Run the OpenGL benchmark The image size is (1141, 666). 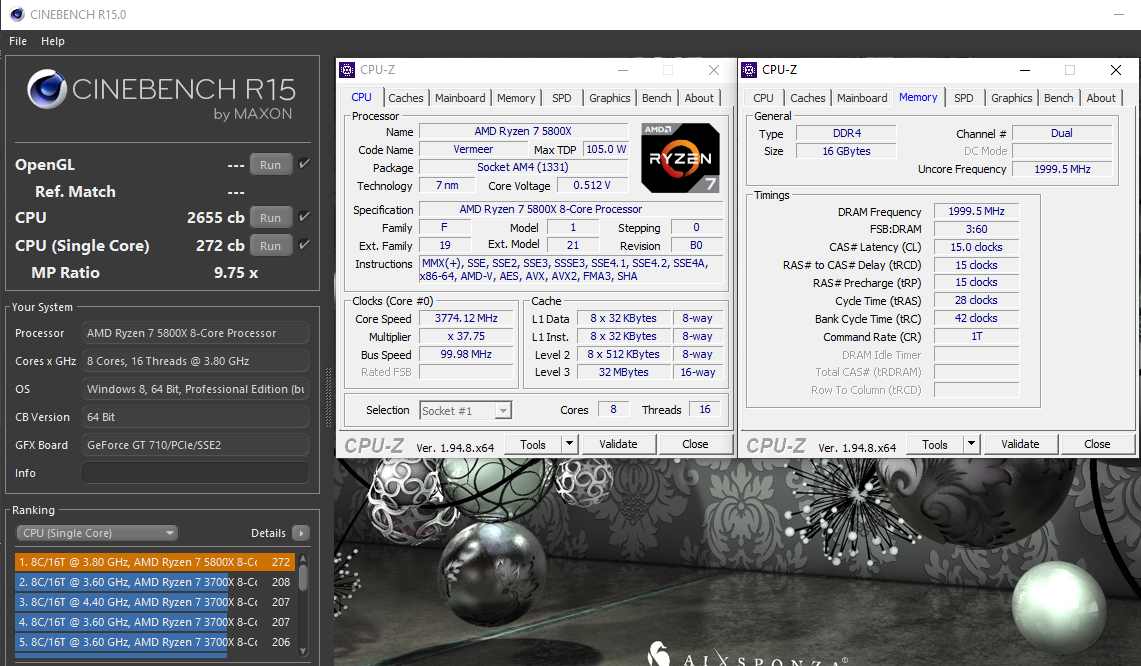click(271, 164)
